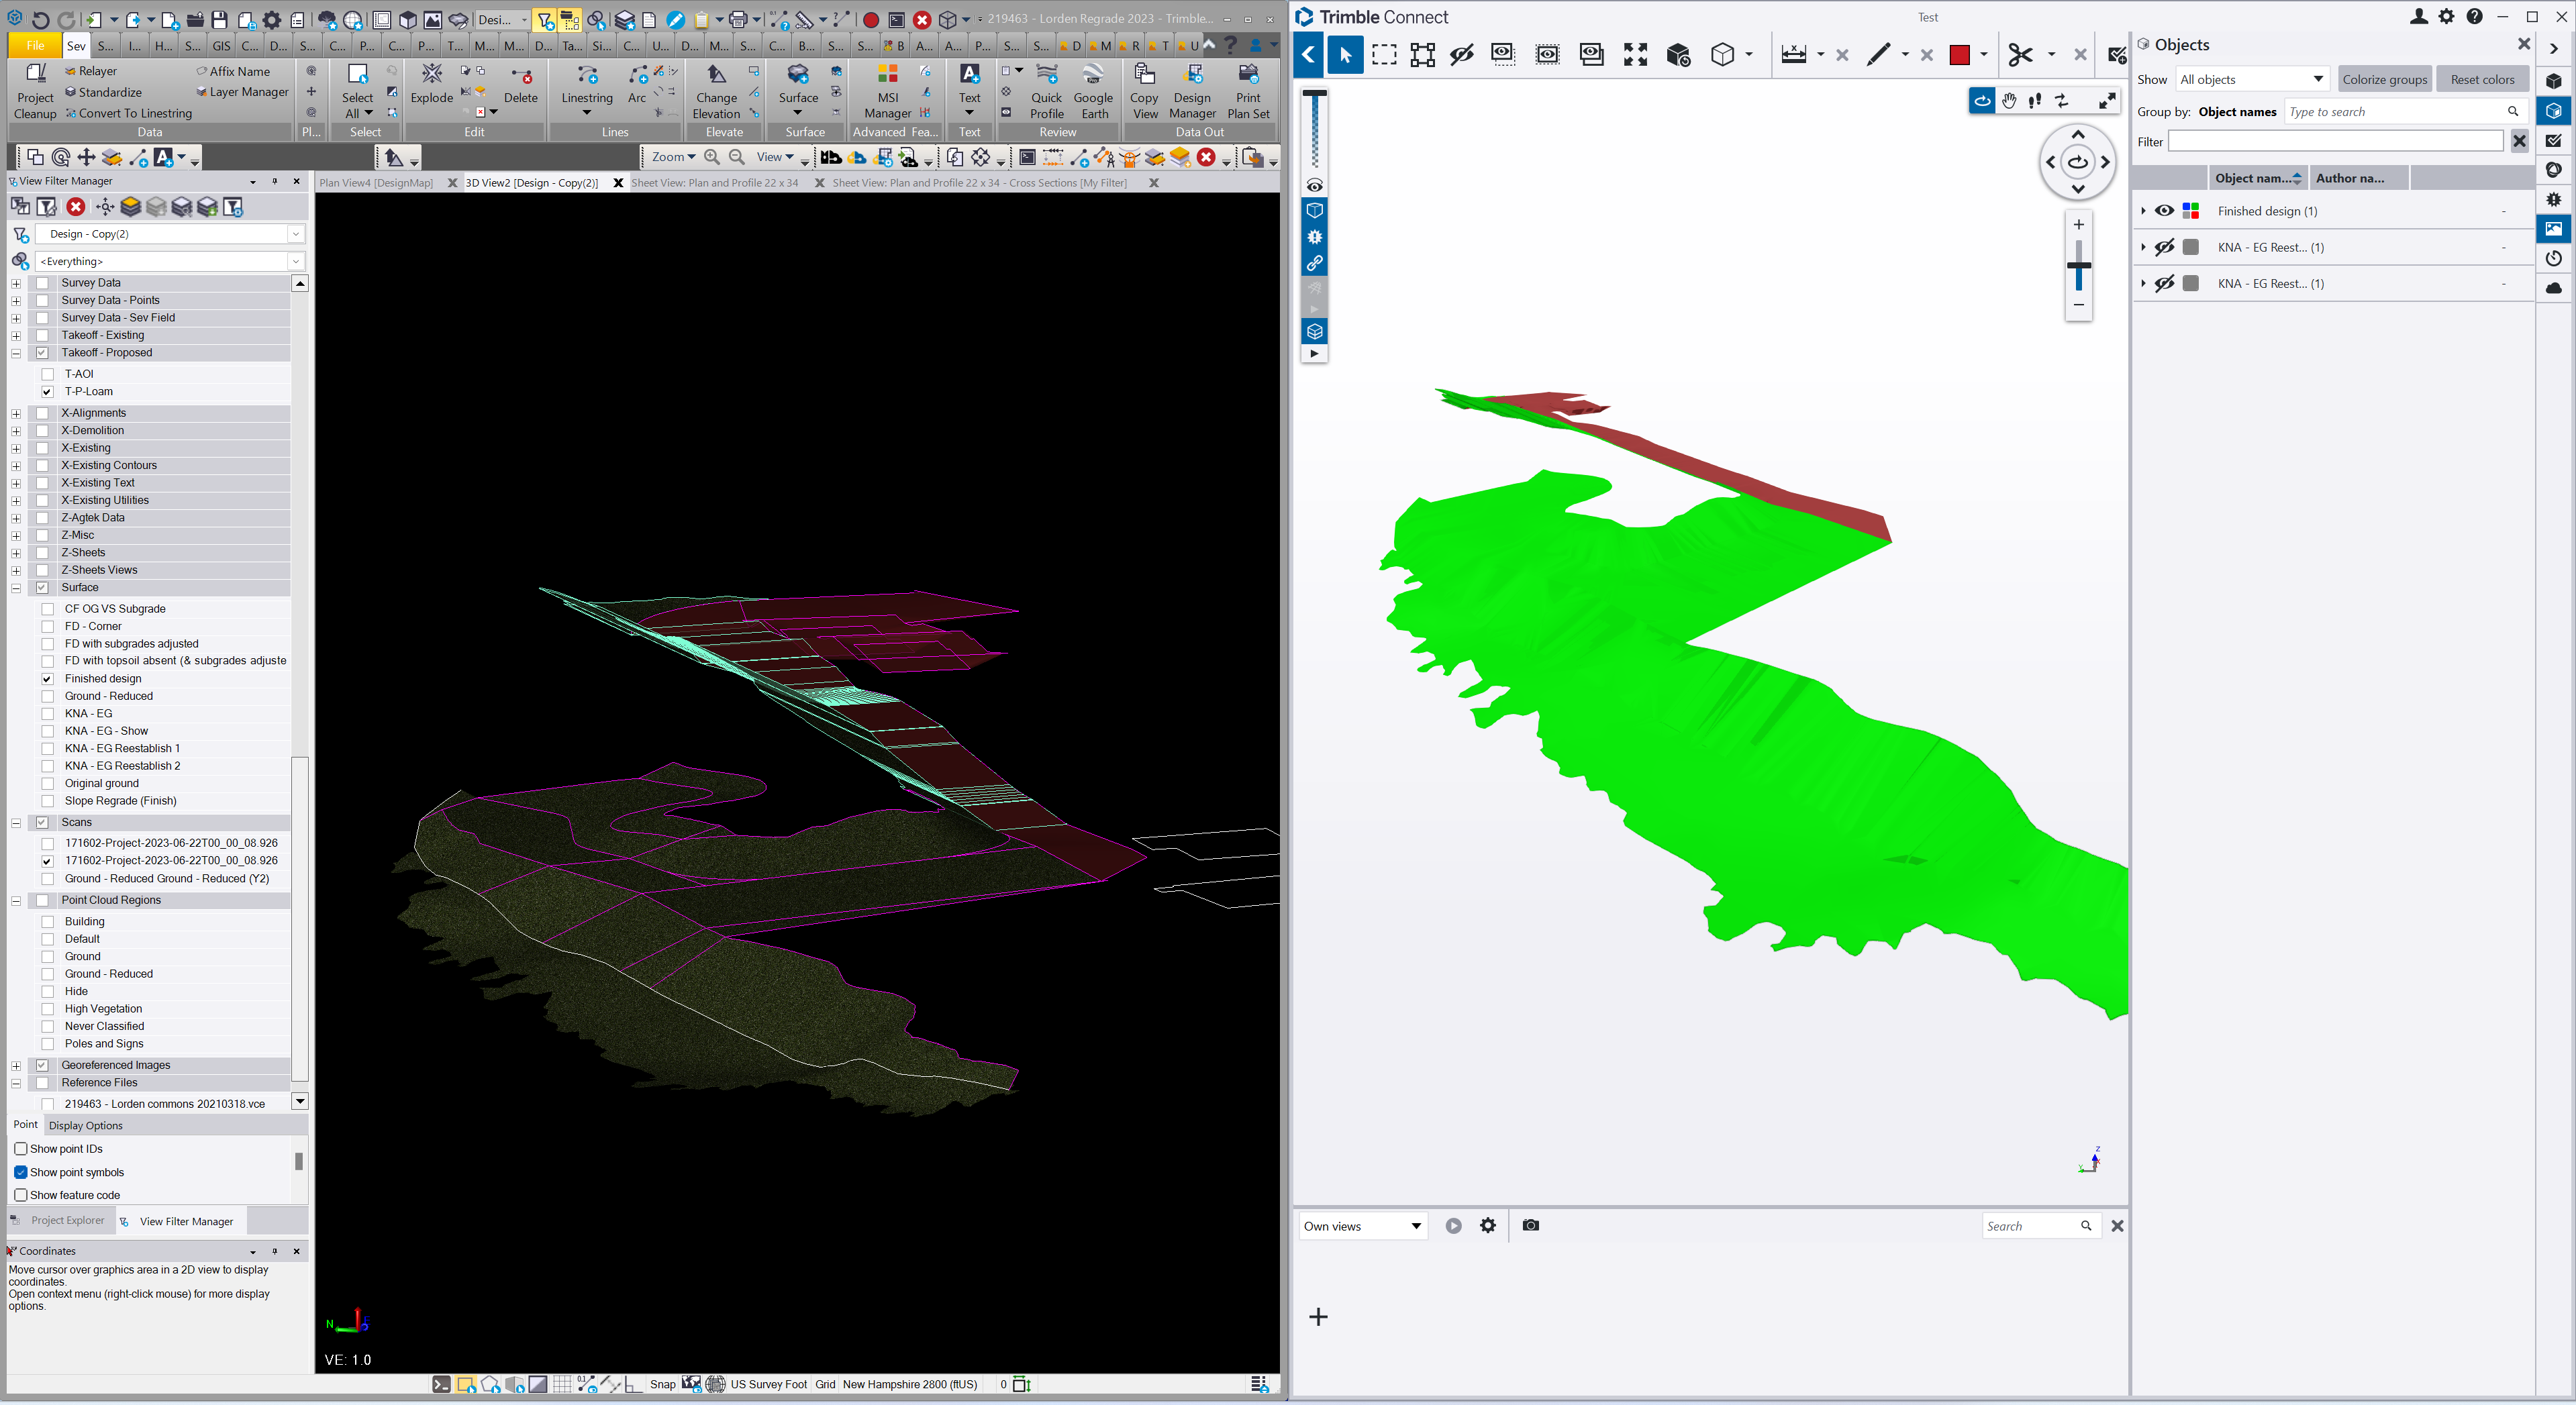Expand the X-Alignments layer group
Screen dimensions: 2576x1405
pyautogui.click(x=16, y=413)
